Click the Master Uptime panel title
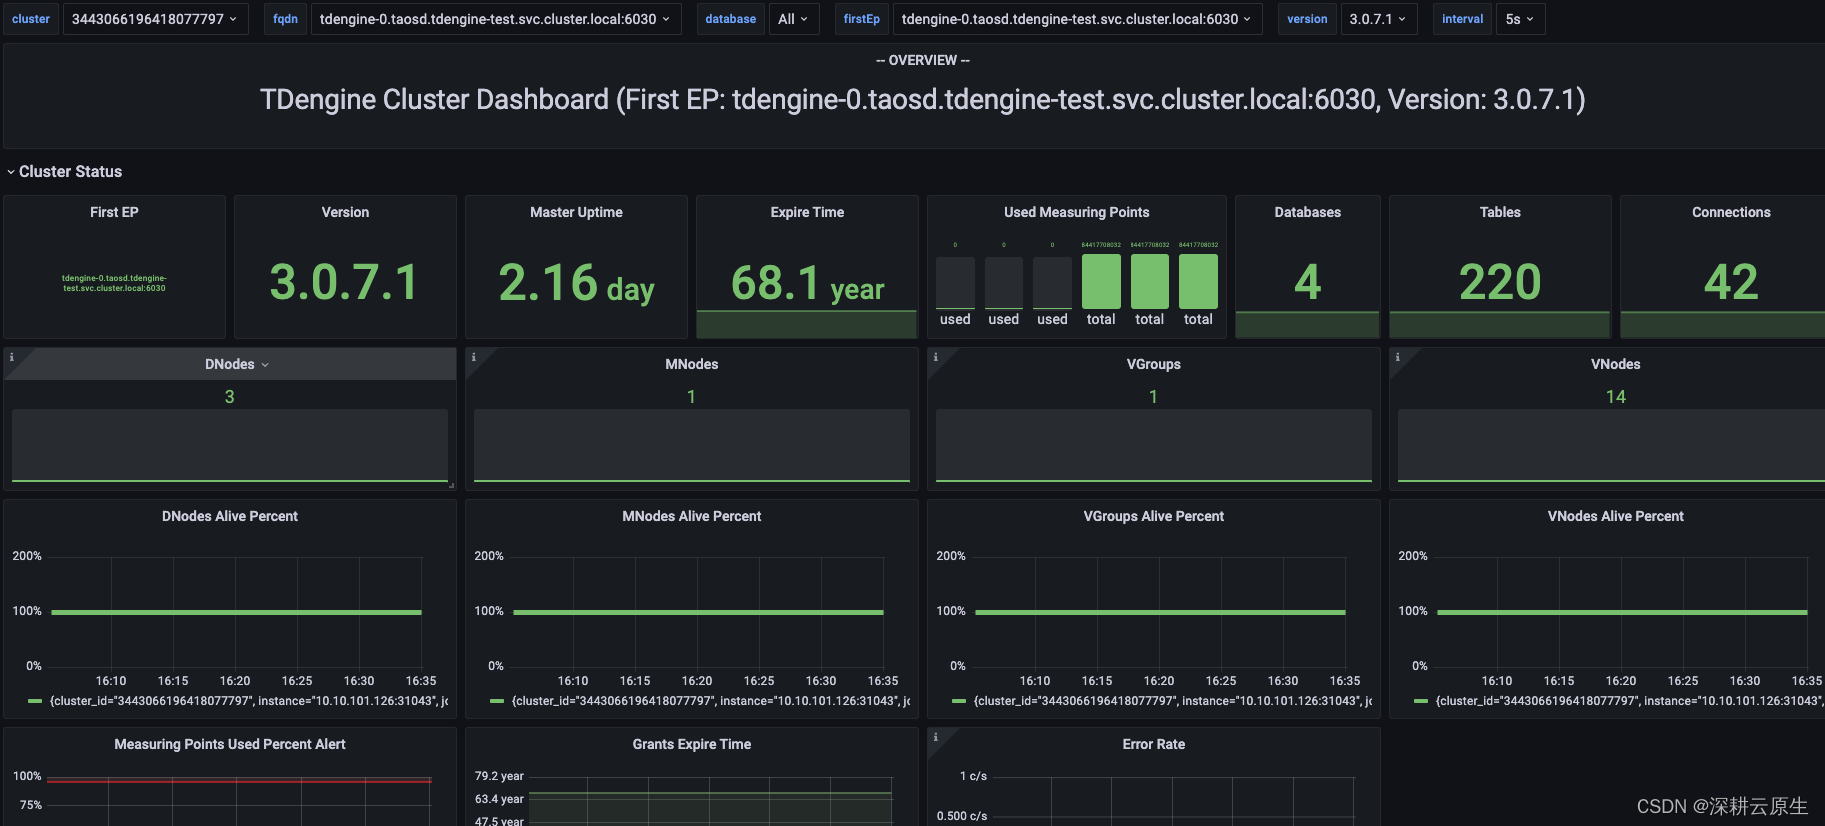 tap(576, 212)
